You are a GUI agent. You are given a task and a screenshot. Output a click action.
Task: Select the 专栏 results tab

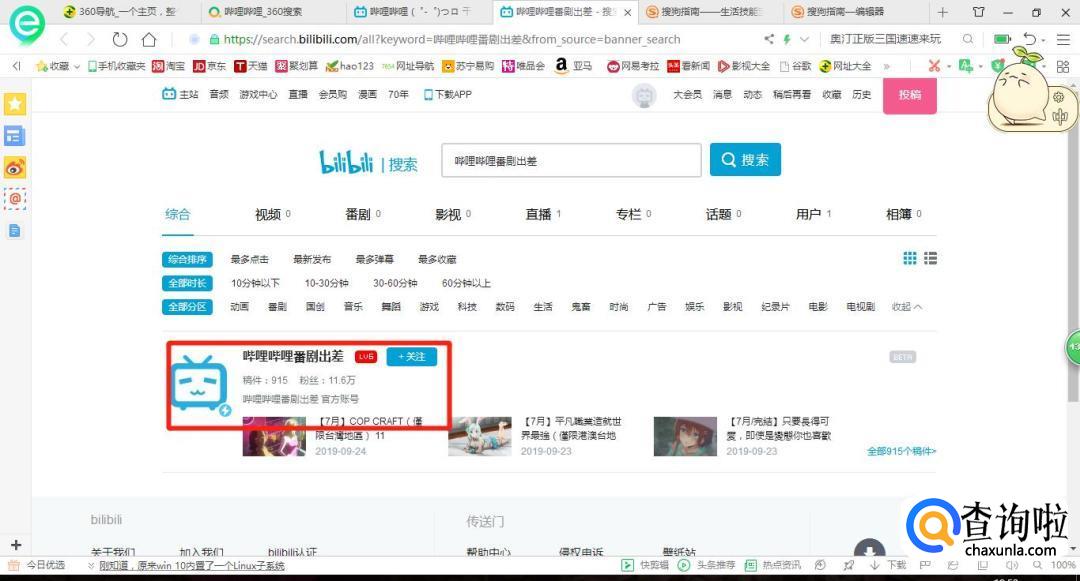(x=633, y=214)
